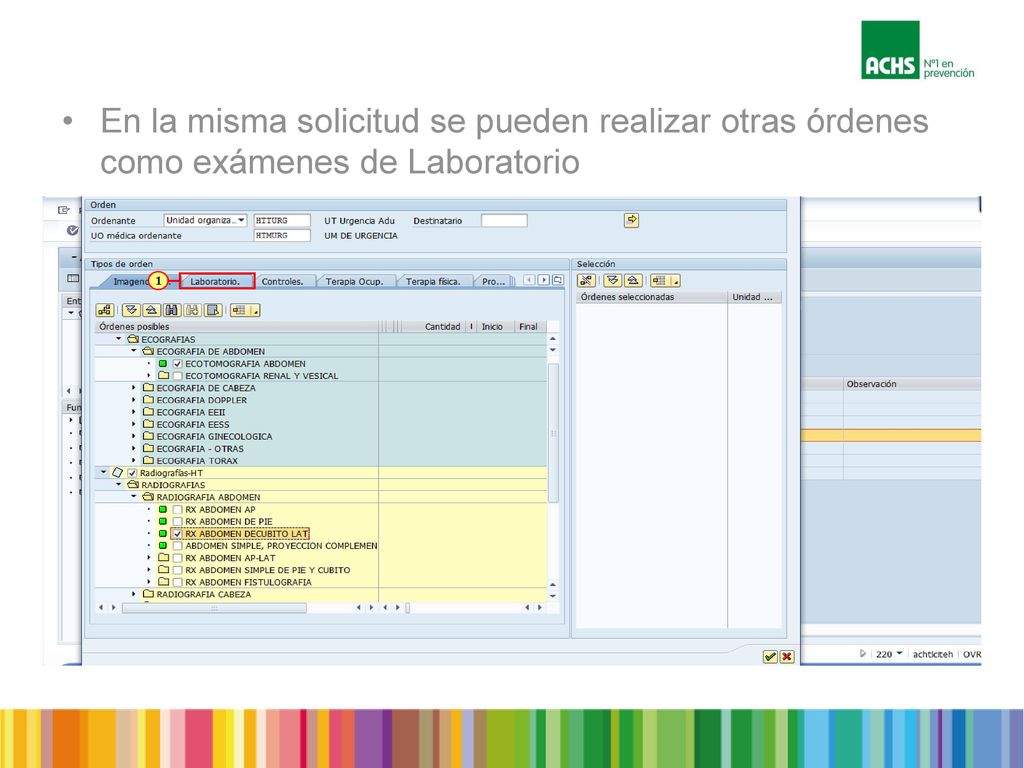
Task: Expand RADIOGRAFIA CABEZA node
Action: [x=134, y=594]
